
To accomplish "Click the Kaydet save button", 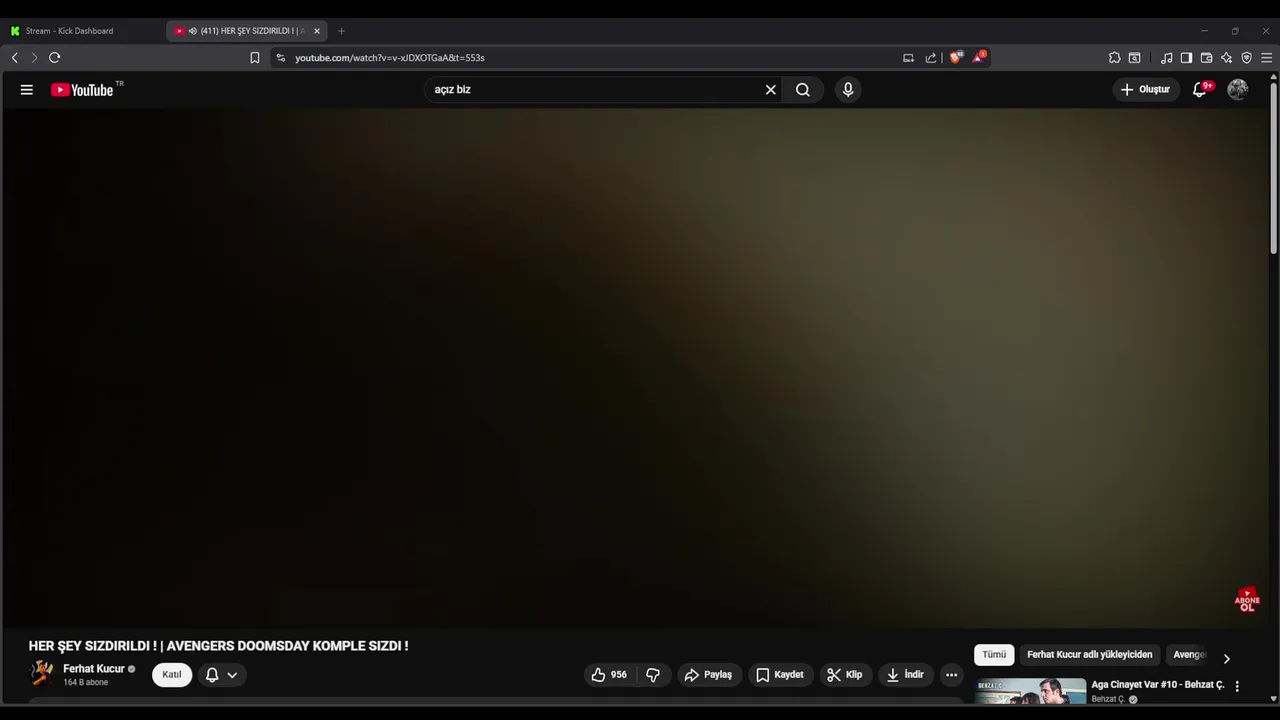I will (780, 675).
